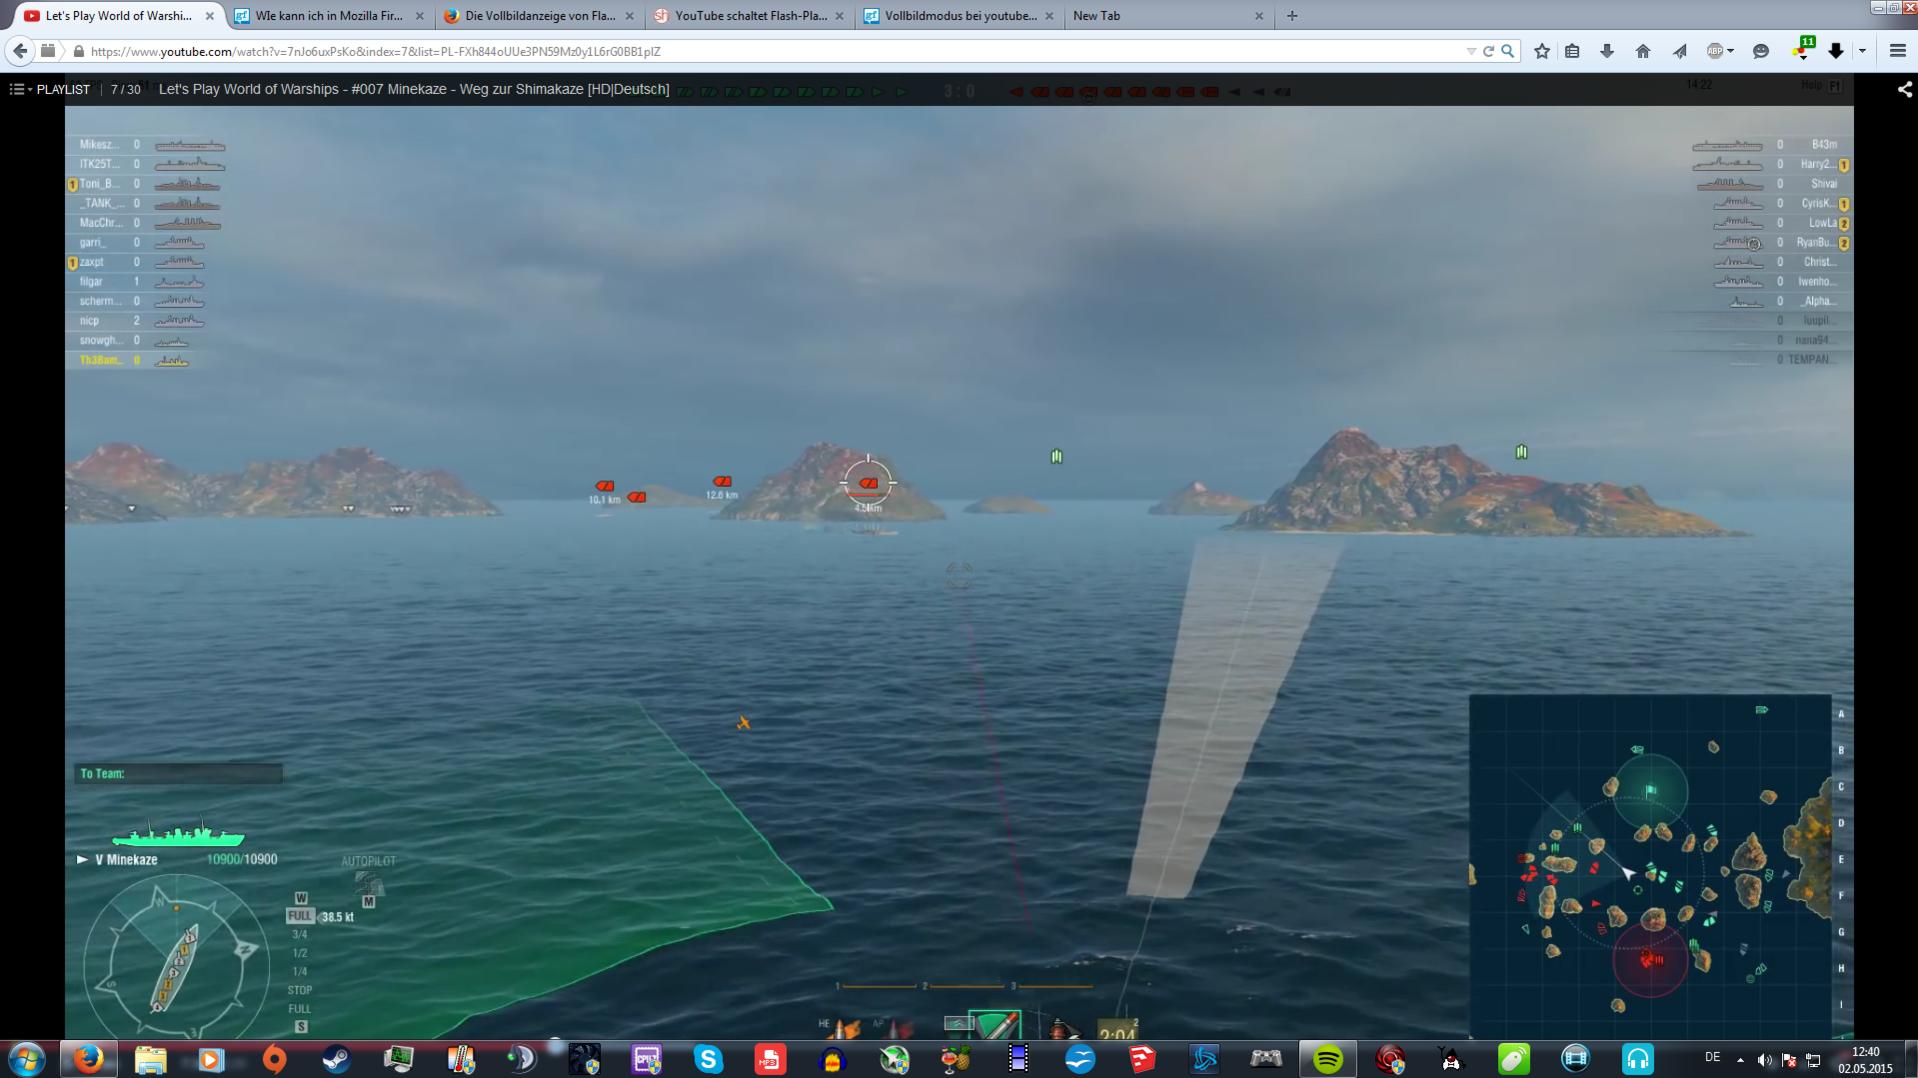This screenshot has height=1078, width=1918.
Task: Switch to "Let's Play World of Warshi..." tab
Action: tap(119, 16)
